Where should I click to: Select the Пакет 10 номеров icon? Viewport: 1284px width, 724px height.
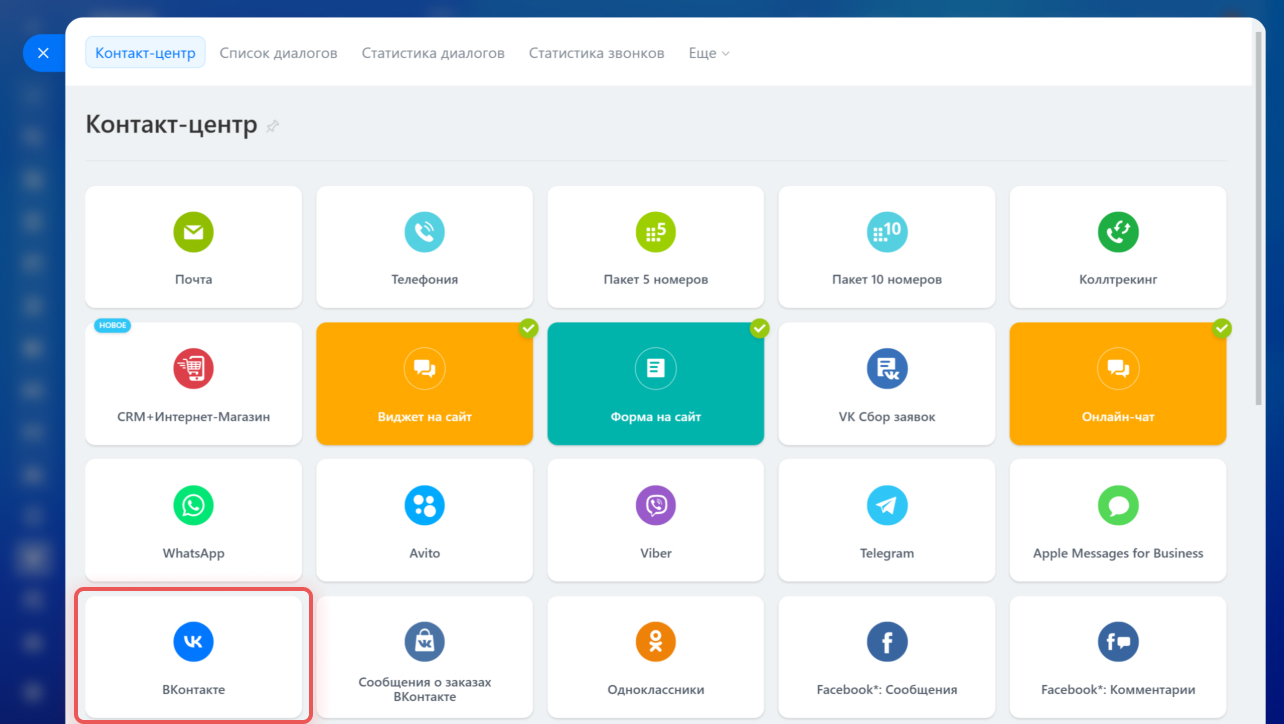pyautogui.click(x=887, y=232)
